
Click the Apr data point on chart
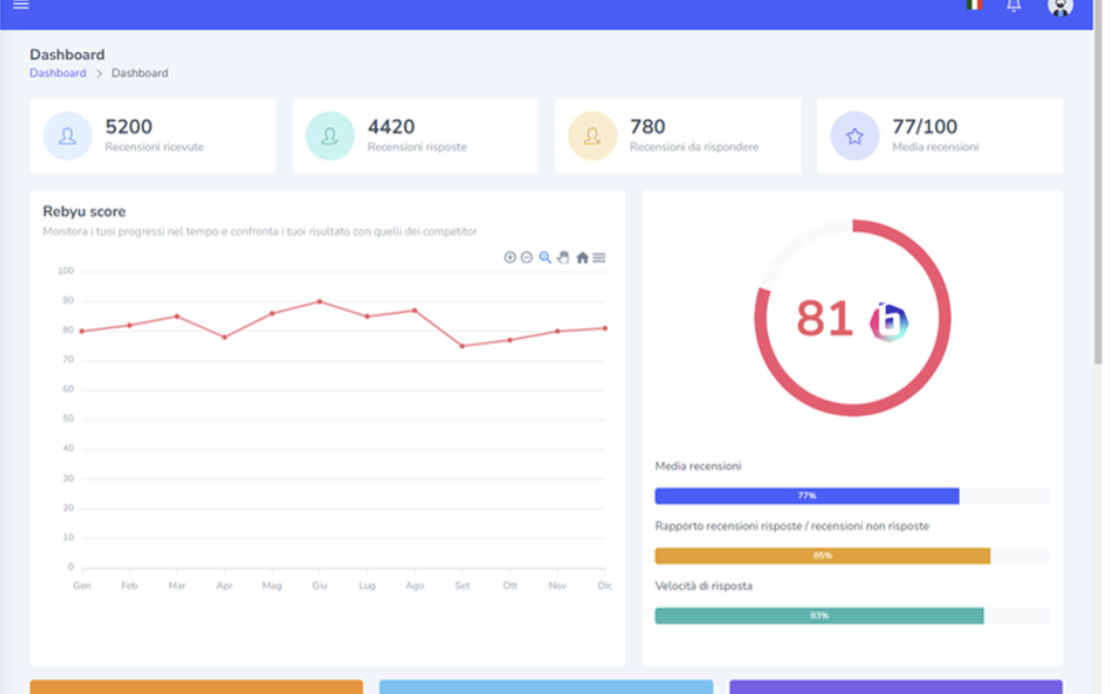click(224, 337)
